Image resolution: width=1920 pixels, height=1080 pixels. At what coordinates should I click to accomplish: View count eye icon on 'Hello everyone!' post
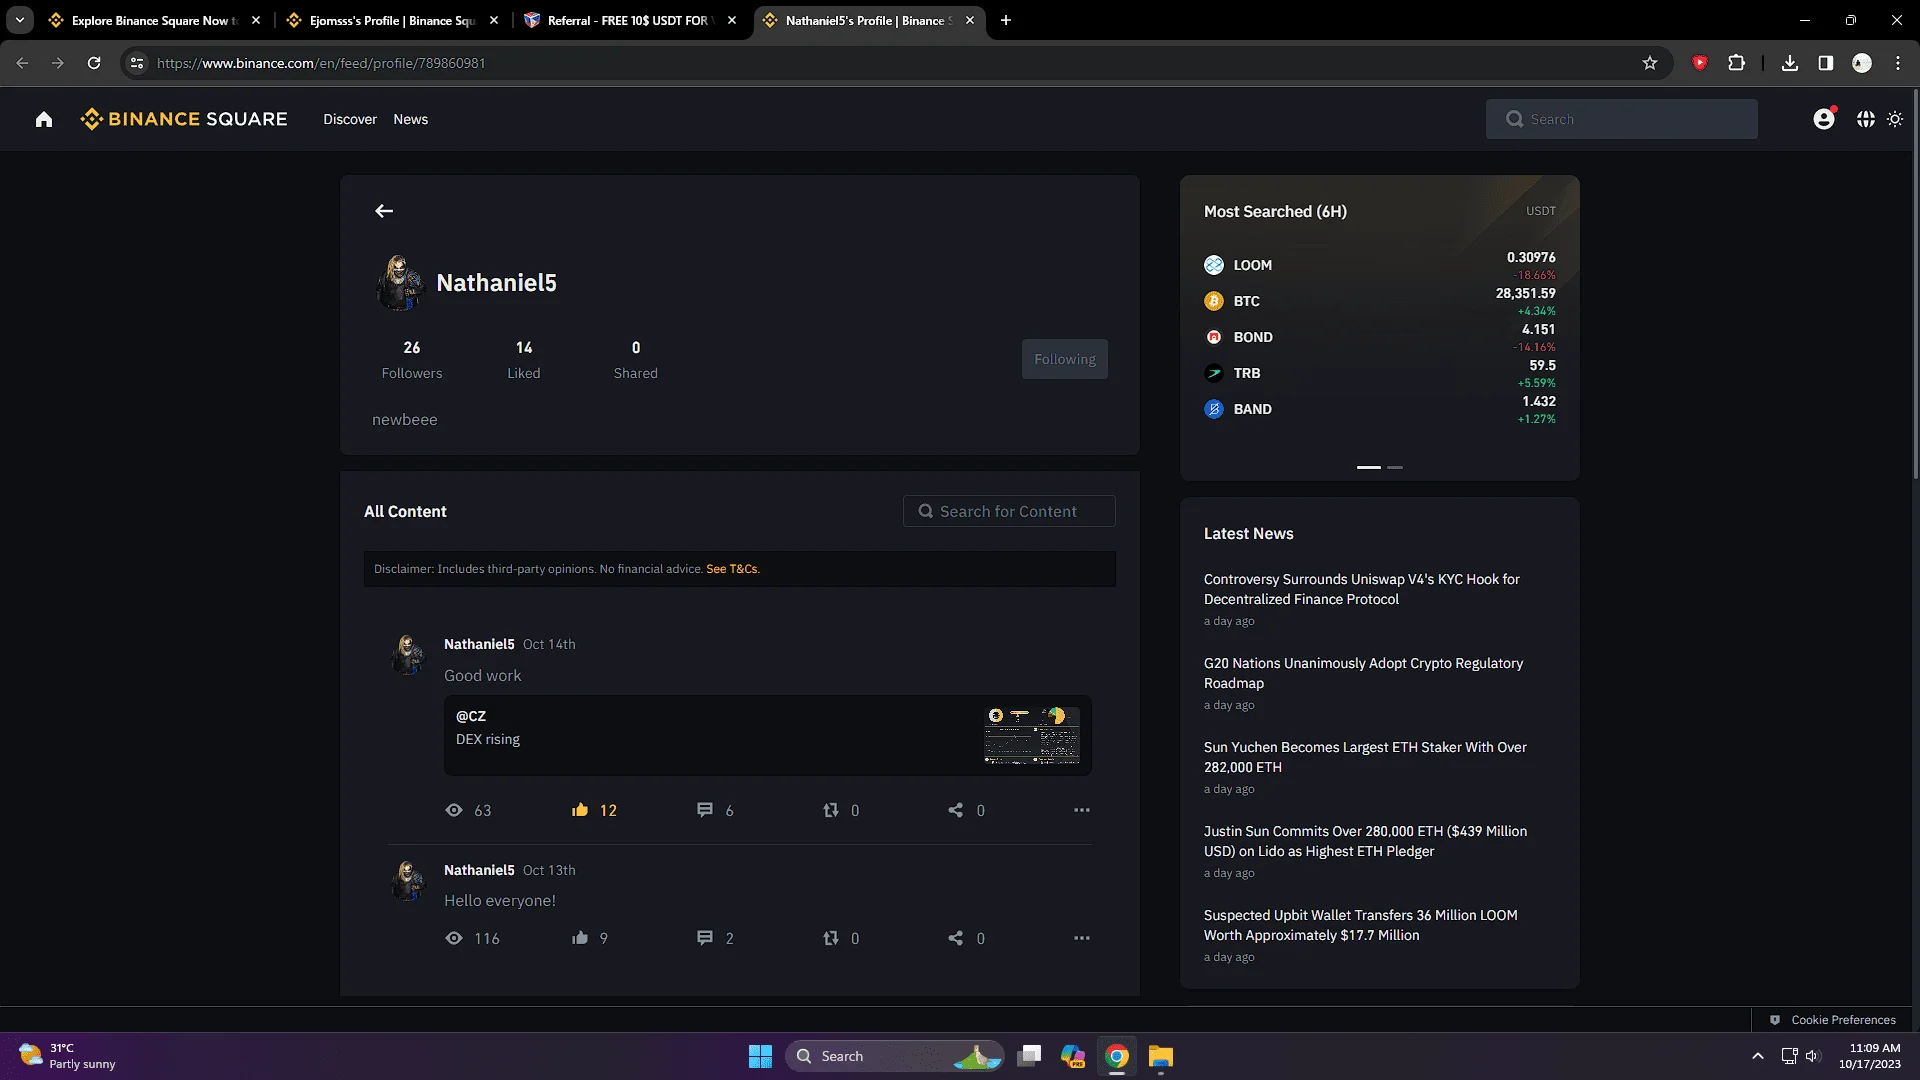click(x=454, y=938)
